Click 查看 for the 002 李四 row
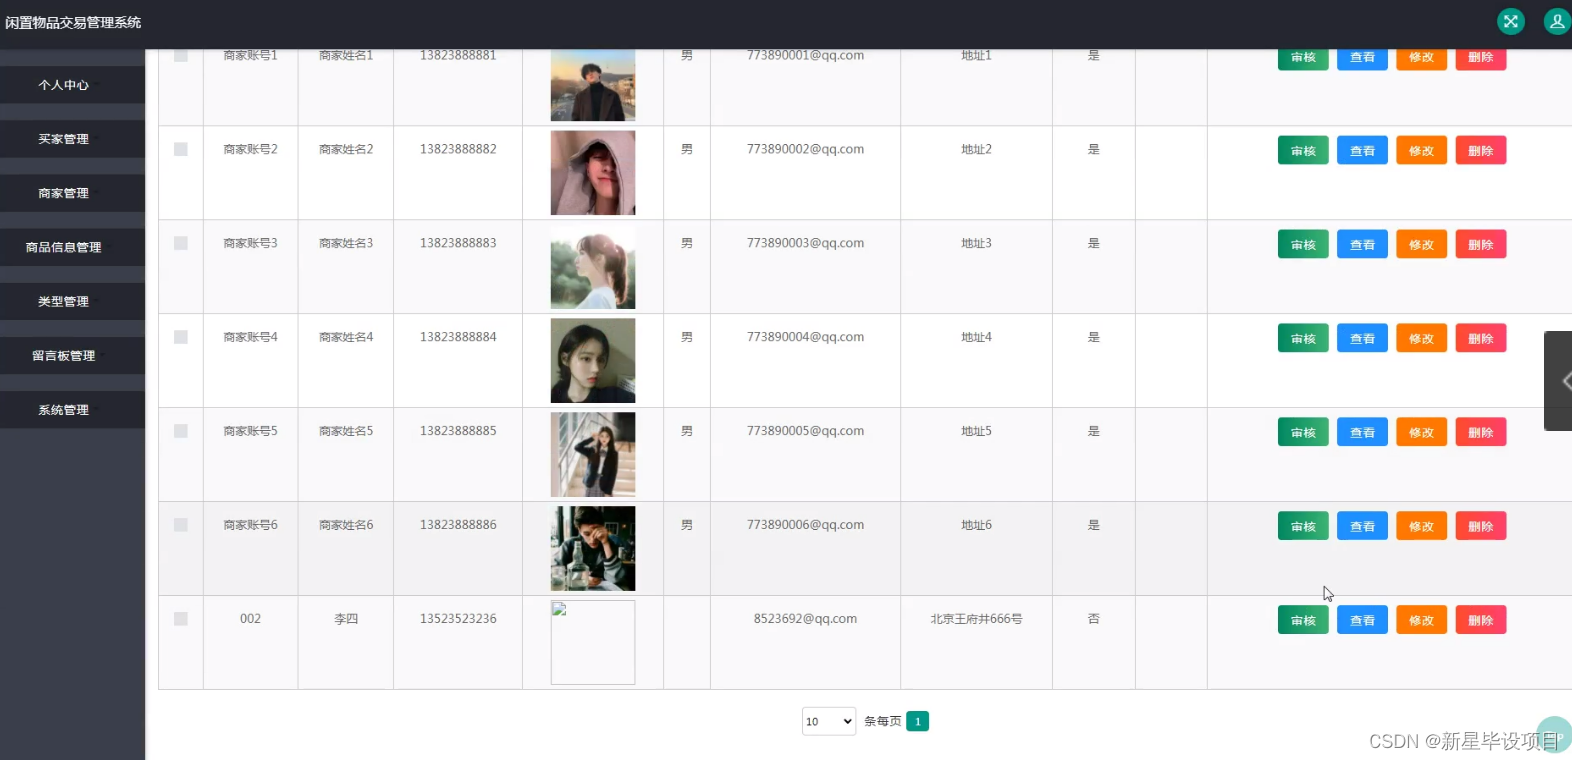1572x760 pixels. click(x=1362, y=621)
